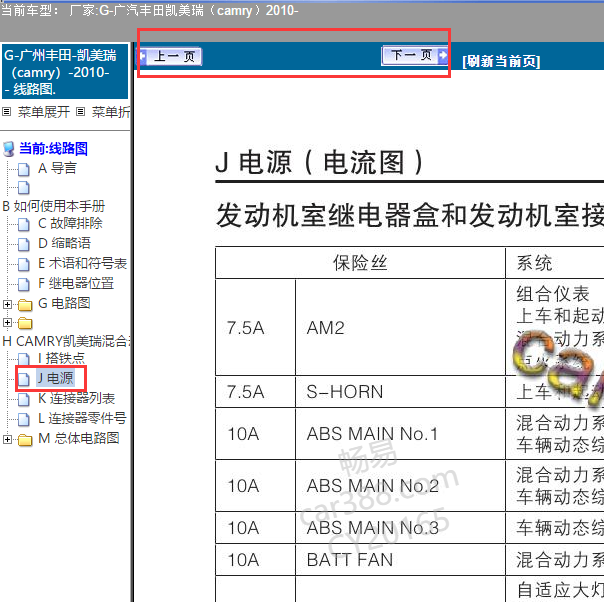Click the ABS MAIN No.1 cell

click(400, 434)
